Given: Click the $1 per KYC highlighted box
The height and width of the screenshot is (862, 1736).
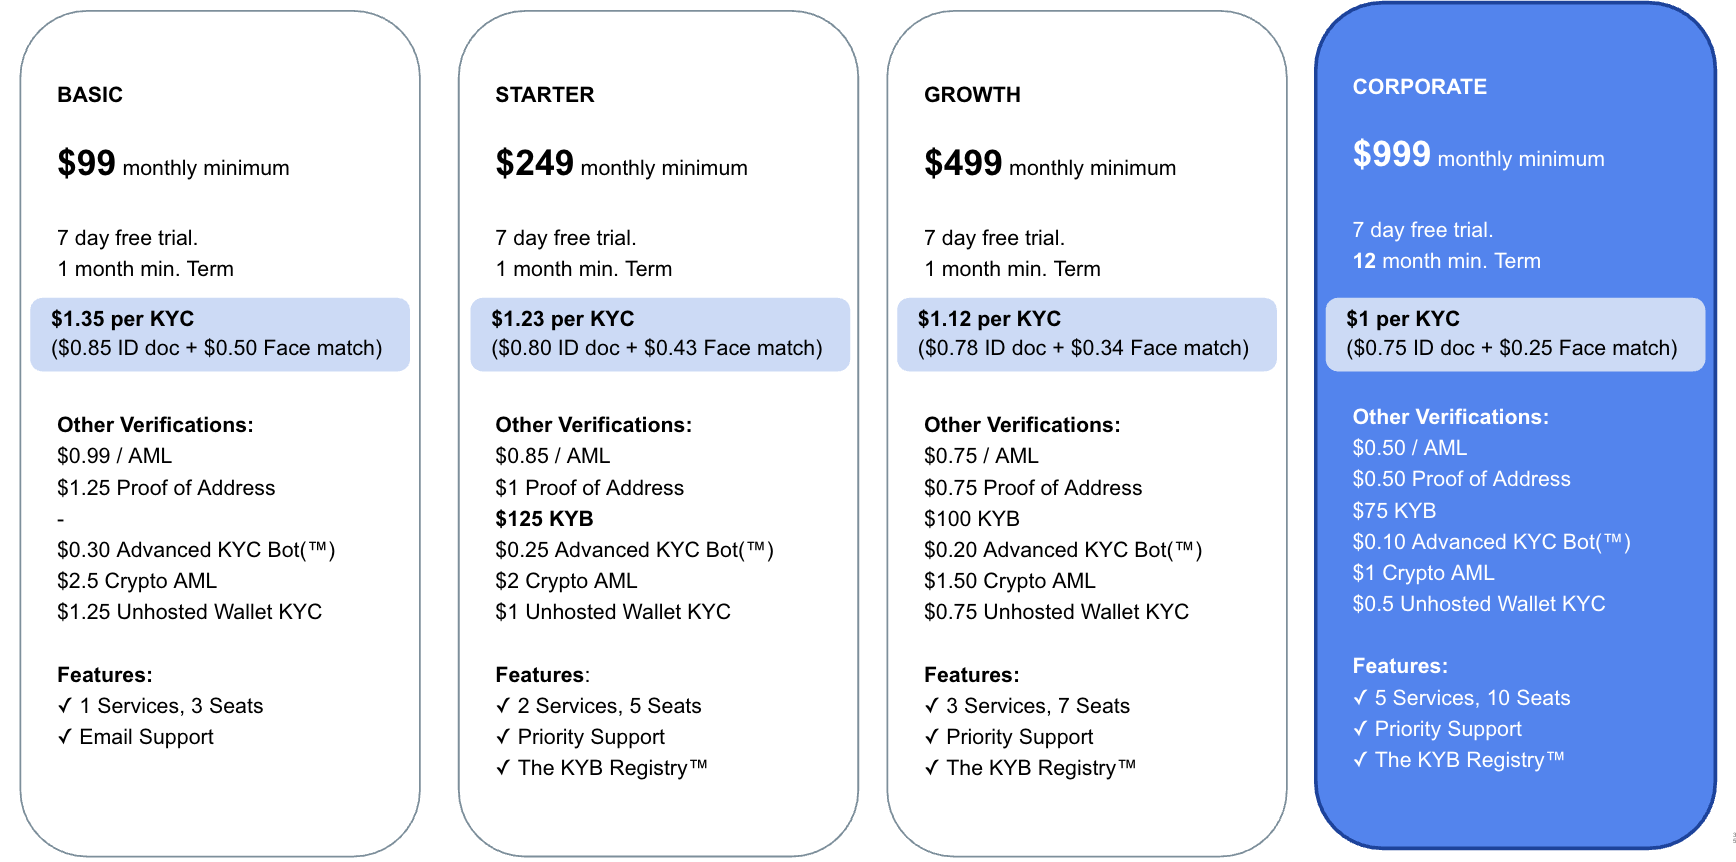Looking at the screenshot, I should pyautogui.click(x=1515, y=334).
